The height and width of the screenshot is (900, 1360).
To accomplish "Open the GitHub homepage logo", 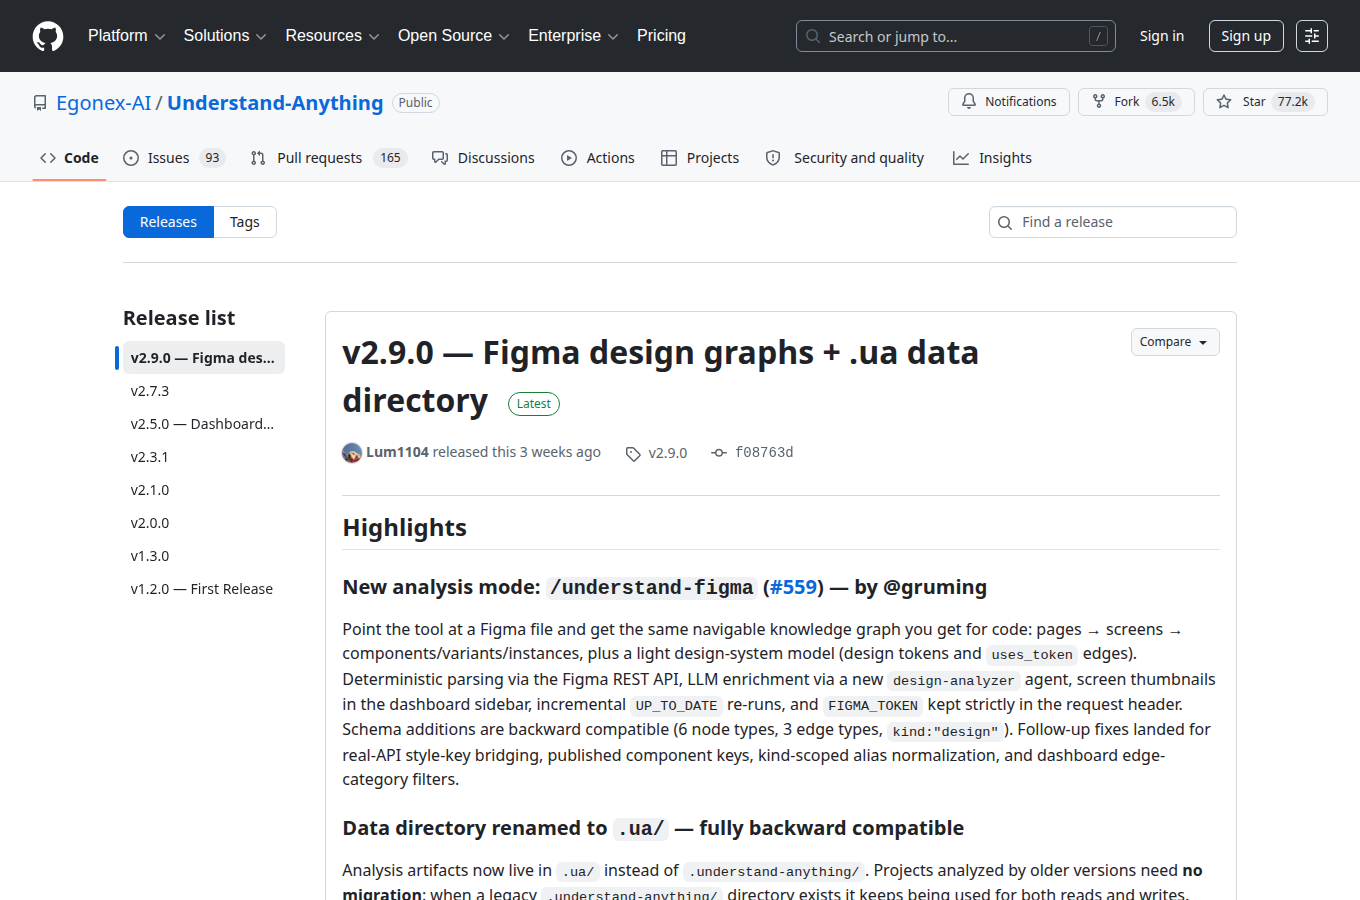I will point(48,36).
